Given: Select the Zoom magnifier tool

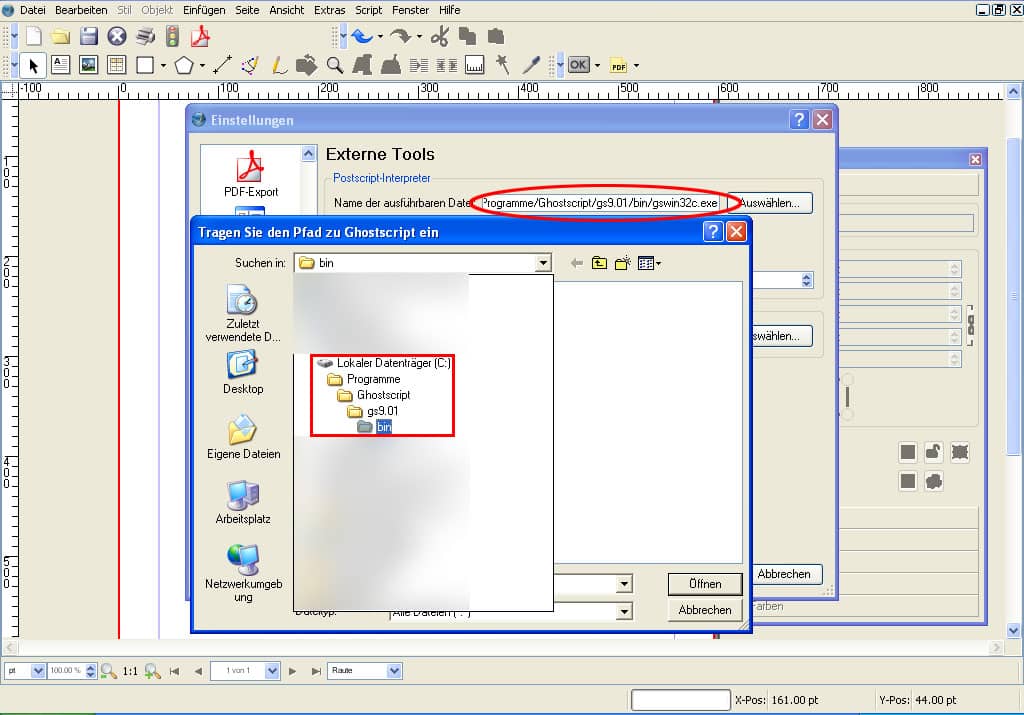Looking at the screenshot, I should [x=336, y=64].
